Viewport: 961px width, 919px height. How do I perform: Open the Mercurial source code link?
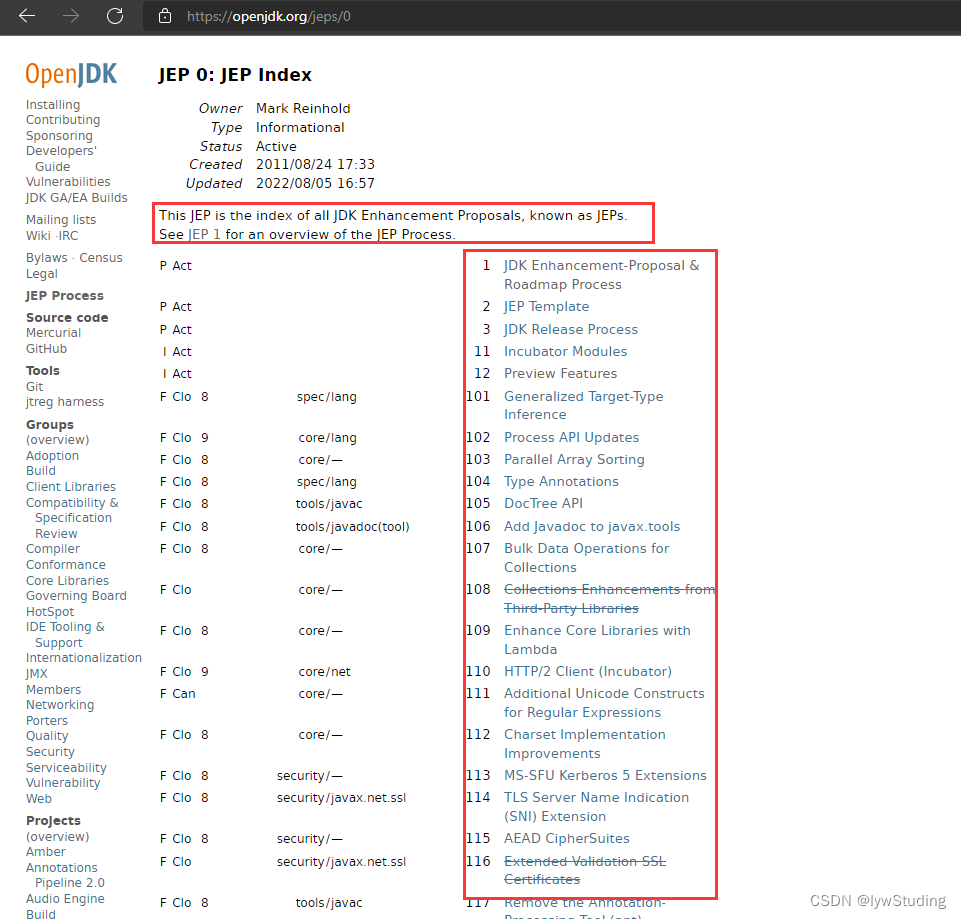click(x=53, y=333)
